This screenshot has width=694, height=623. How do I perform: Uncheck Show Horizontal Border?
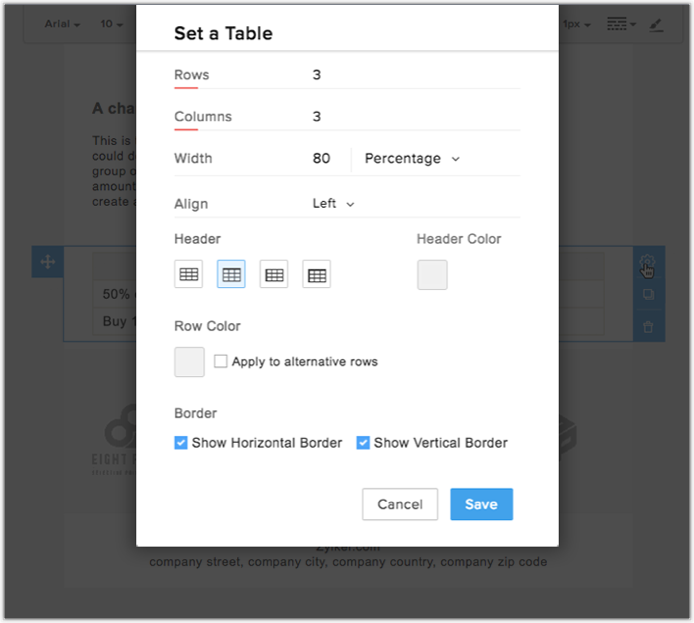[181, 442]
